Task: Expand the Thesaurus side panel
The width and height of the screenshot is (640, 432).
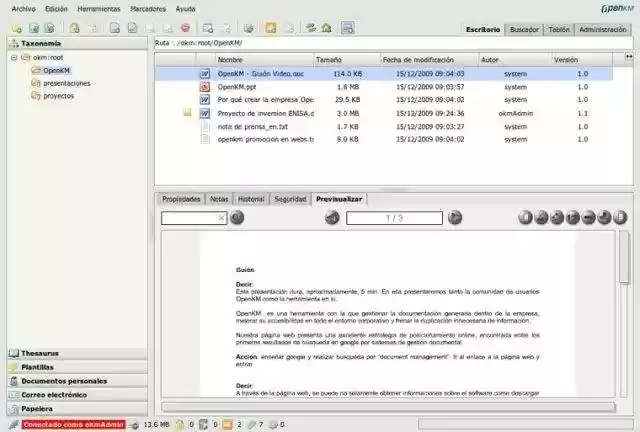Action: pyautogui.click(x=40, y=353)
